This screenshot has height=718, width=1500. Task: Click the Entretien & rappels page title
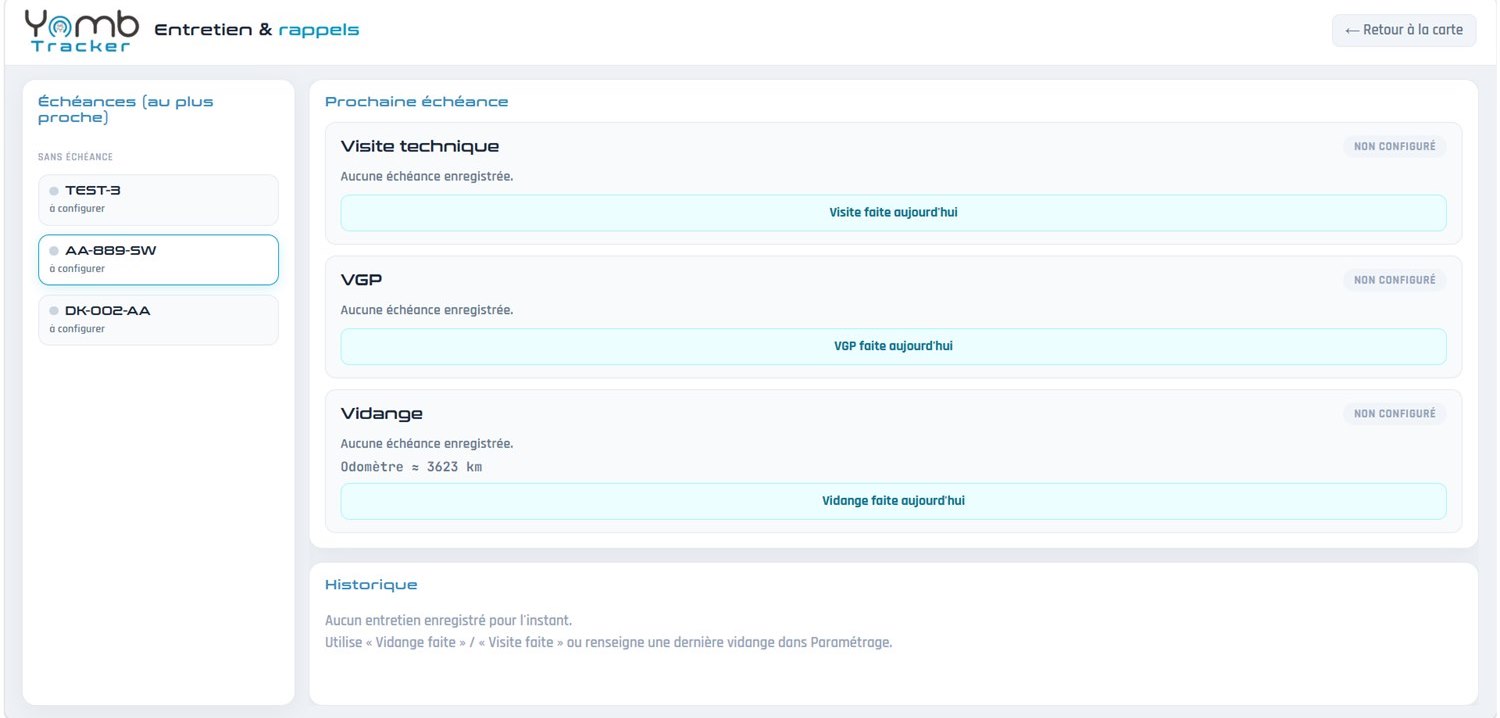point(257,30)
